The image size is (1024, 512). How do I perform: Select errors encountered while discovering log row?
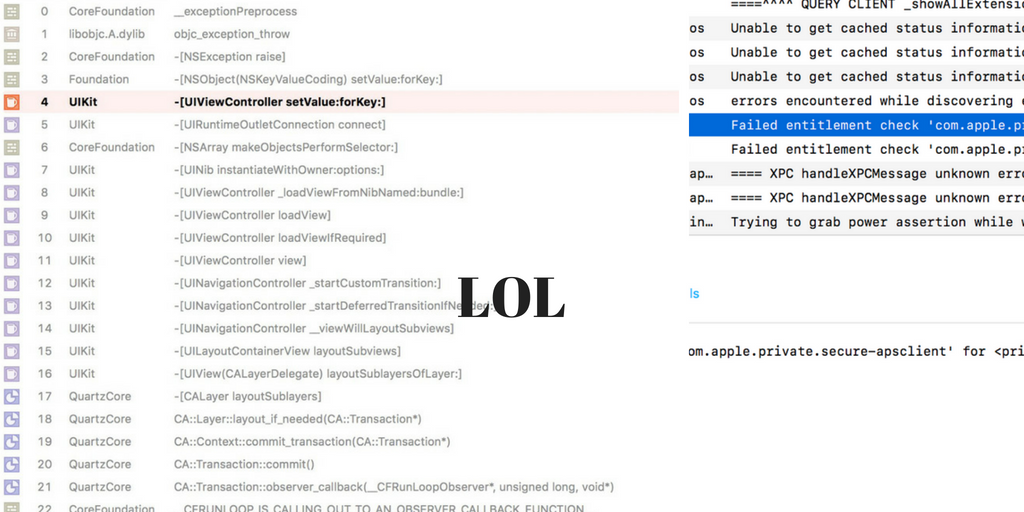click(856, 101)
